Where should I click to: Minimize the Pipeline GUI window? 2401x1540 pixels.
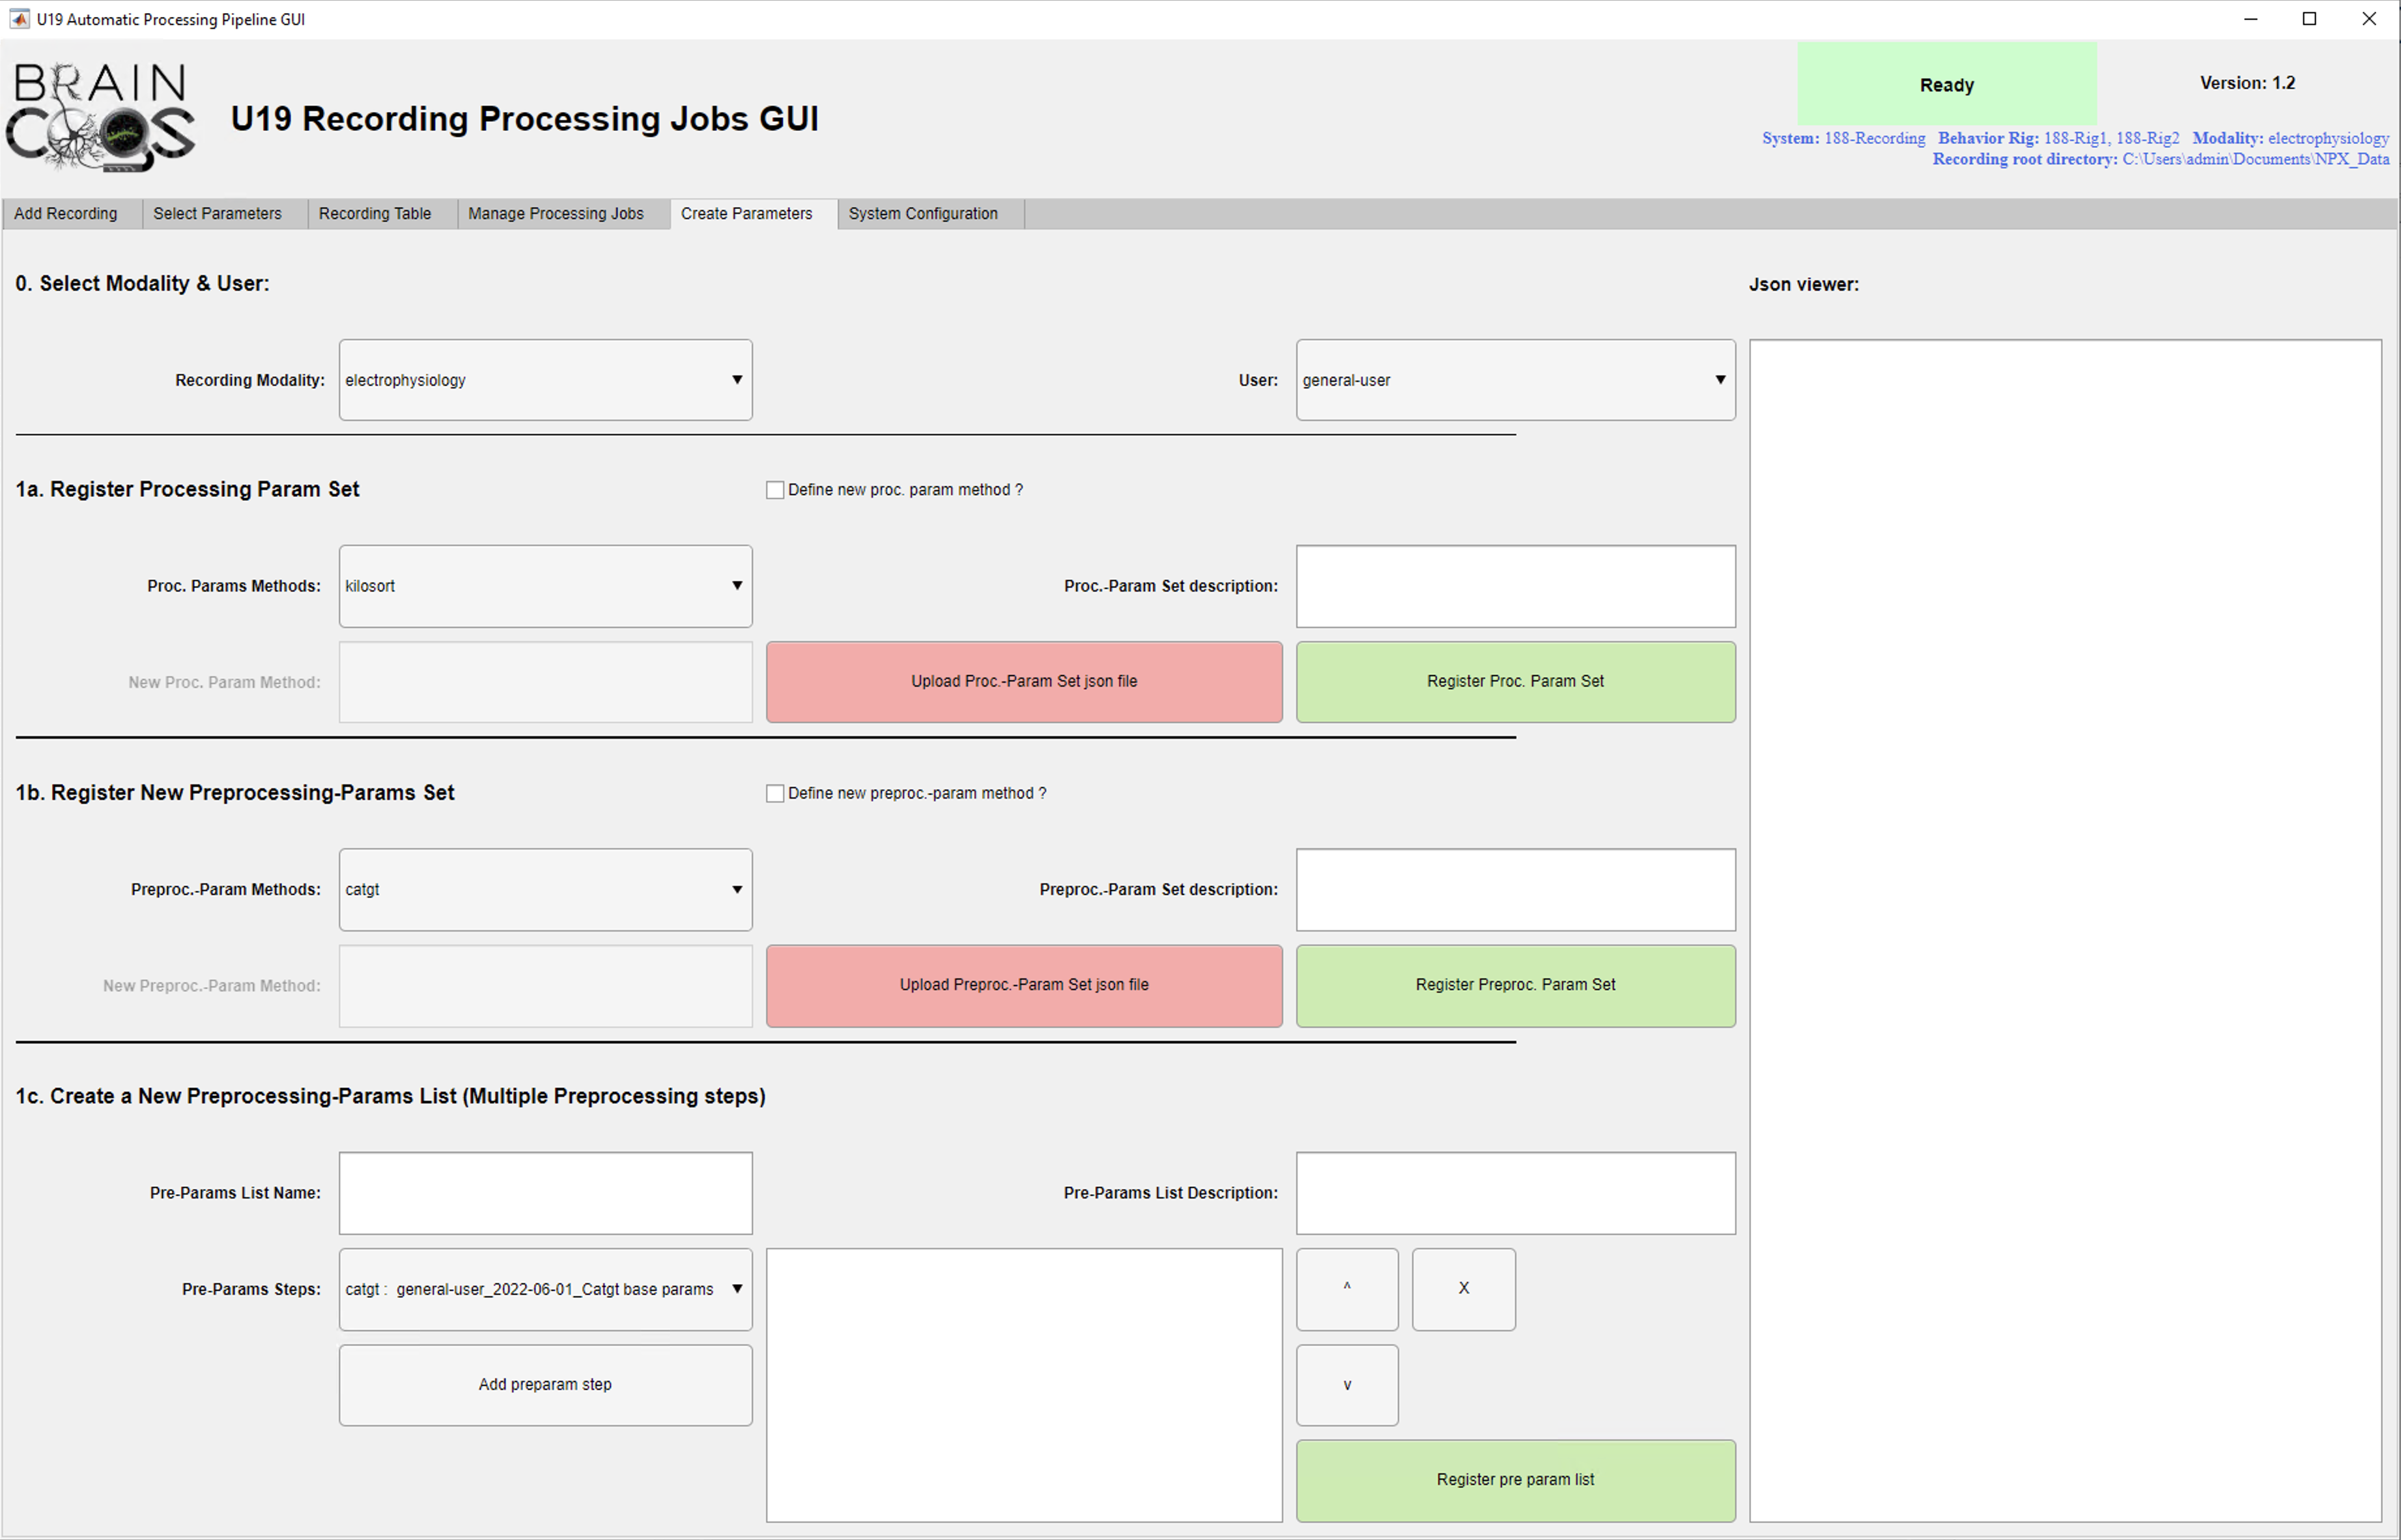click(x=2251, y=19)
